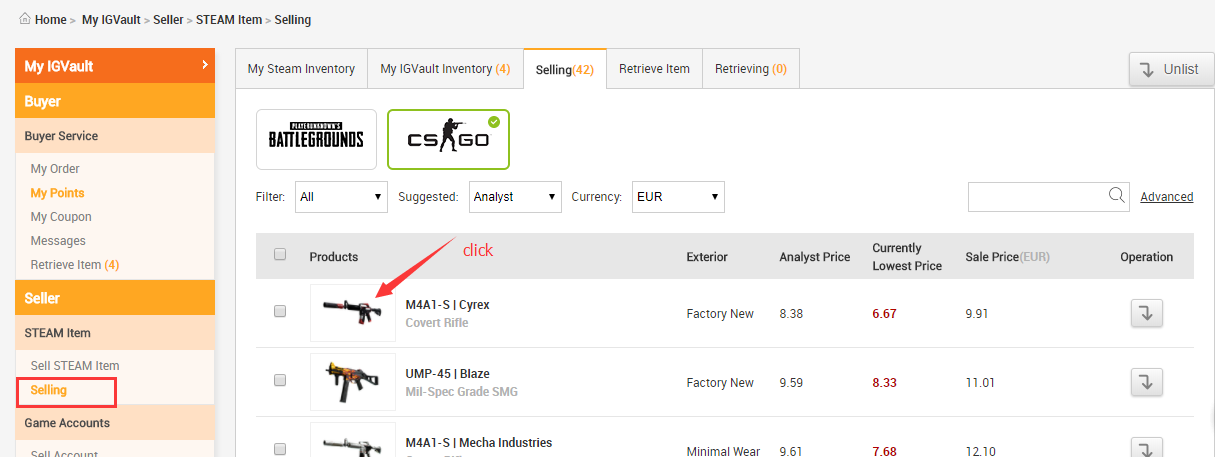Click the search magnifier icon
1215x457 pixels.
(1118, 196)
